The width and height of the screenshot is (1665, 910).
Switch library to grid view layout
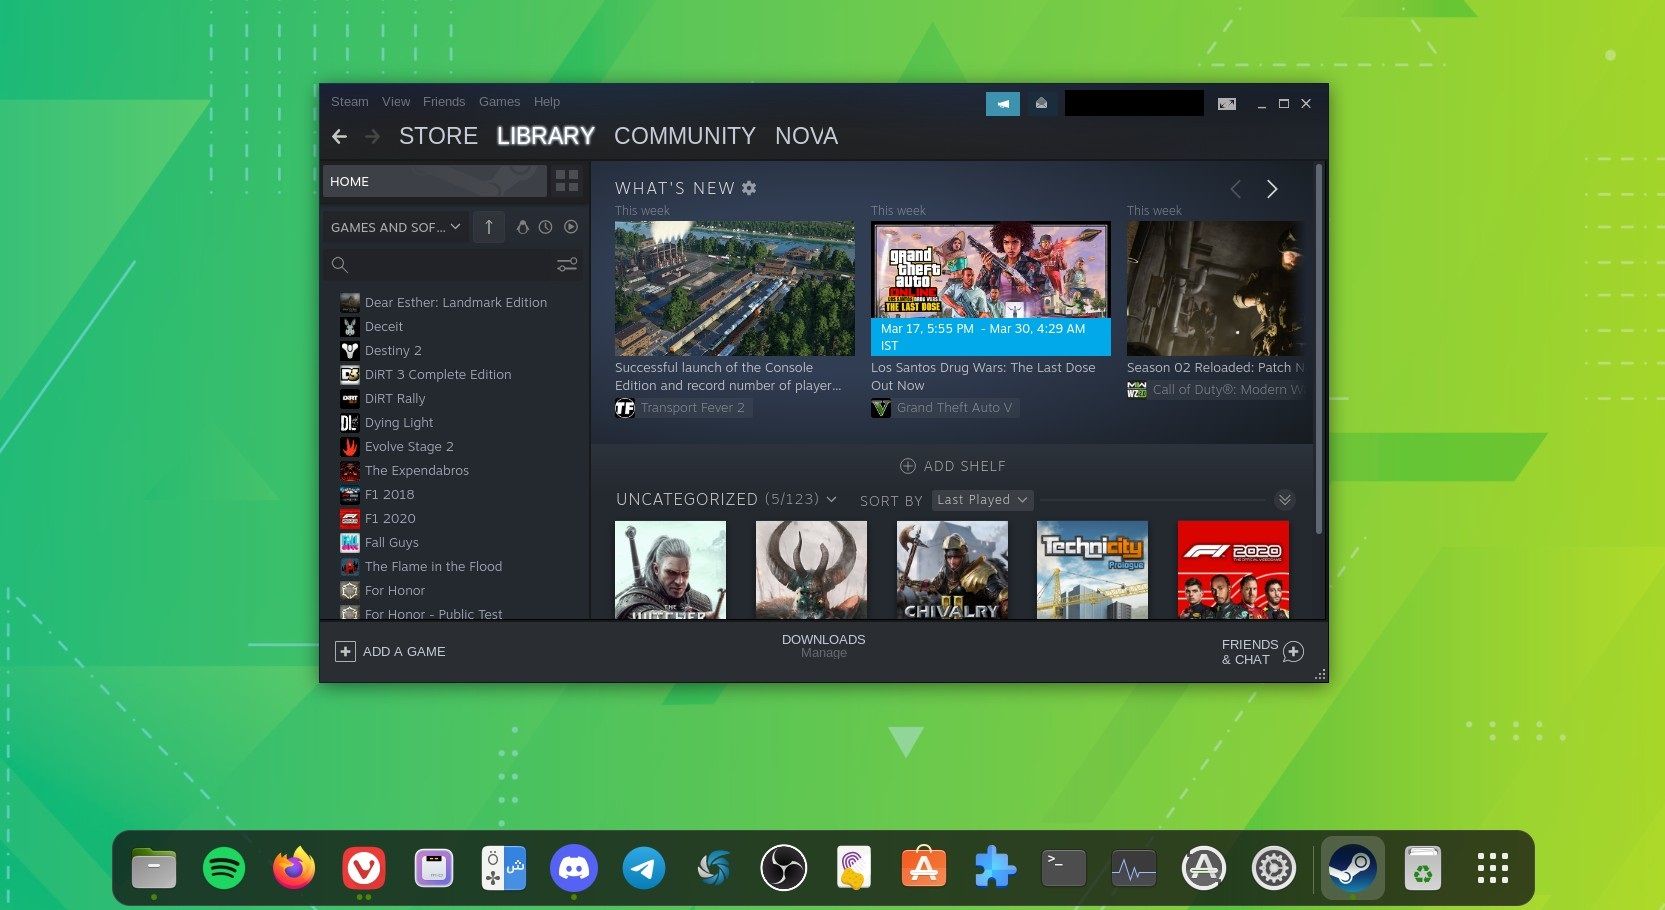tap(567, 181)
